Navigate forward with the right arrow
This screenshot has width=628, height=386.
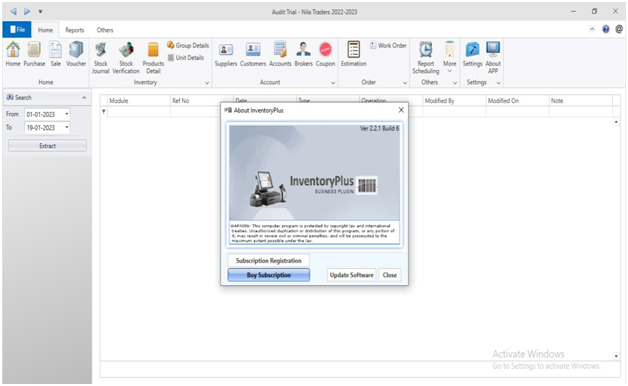click(26, 11)
